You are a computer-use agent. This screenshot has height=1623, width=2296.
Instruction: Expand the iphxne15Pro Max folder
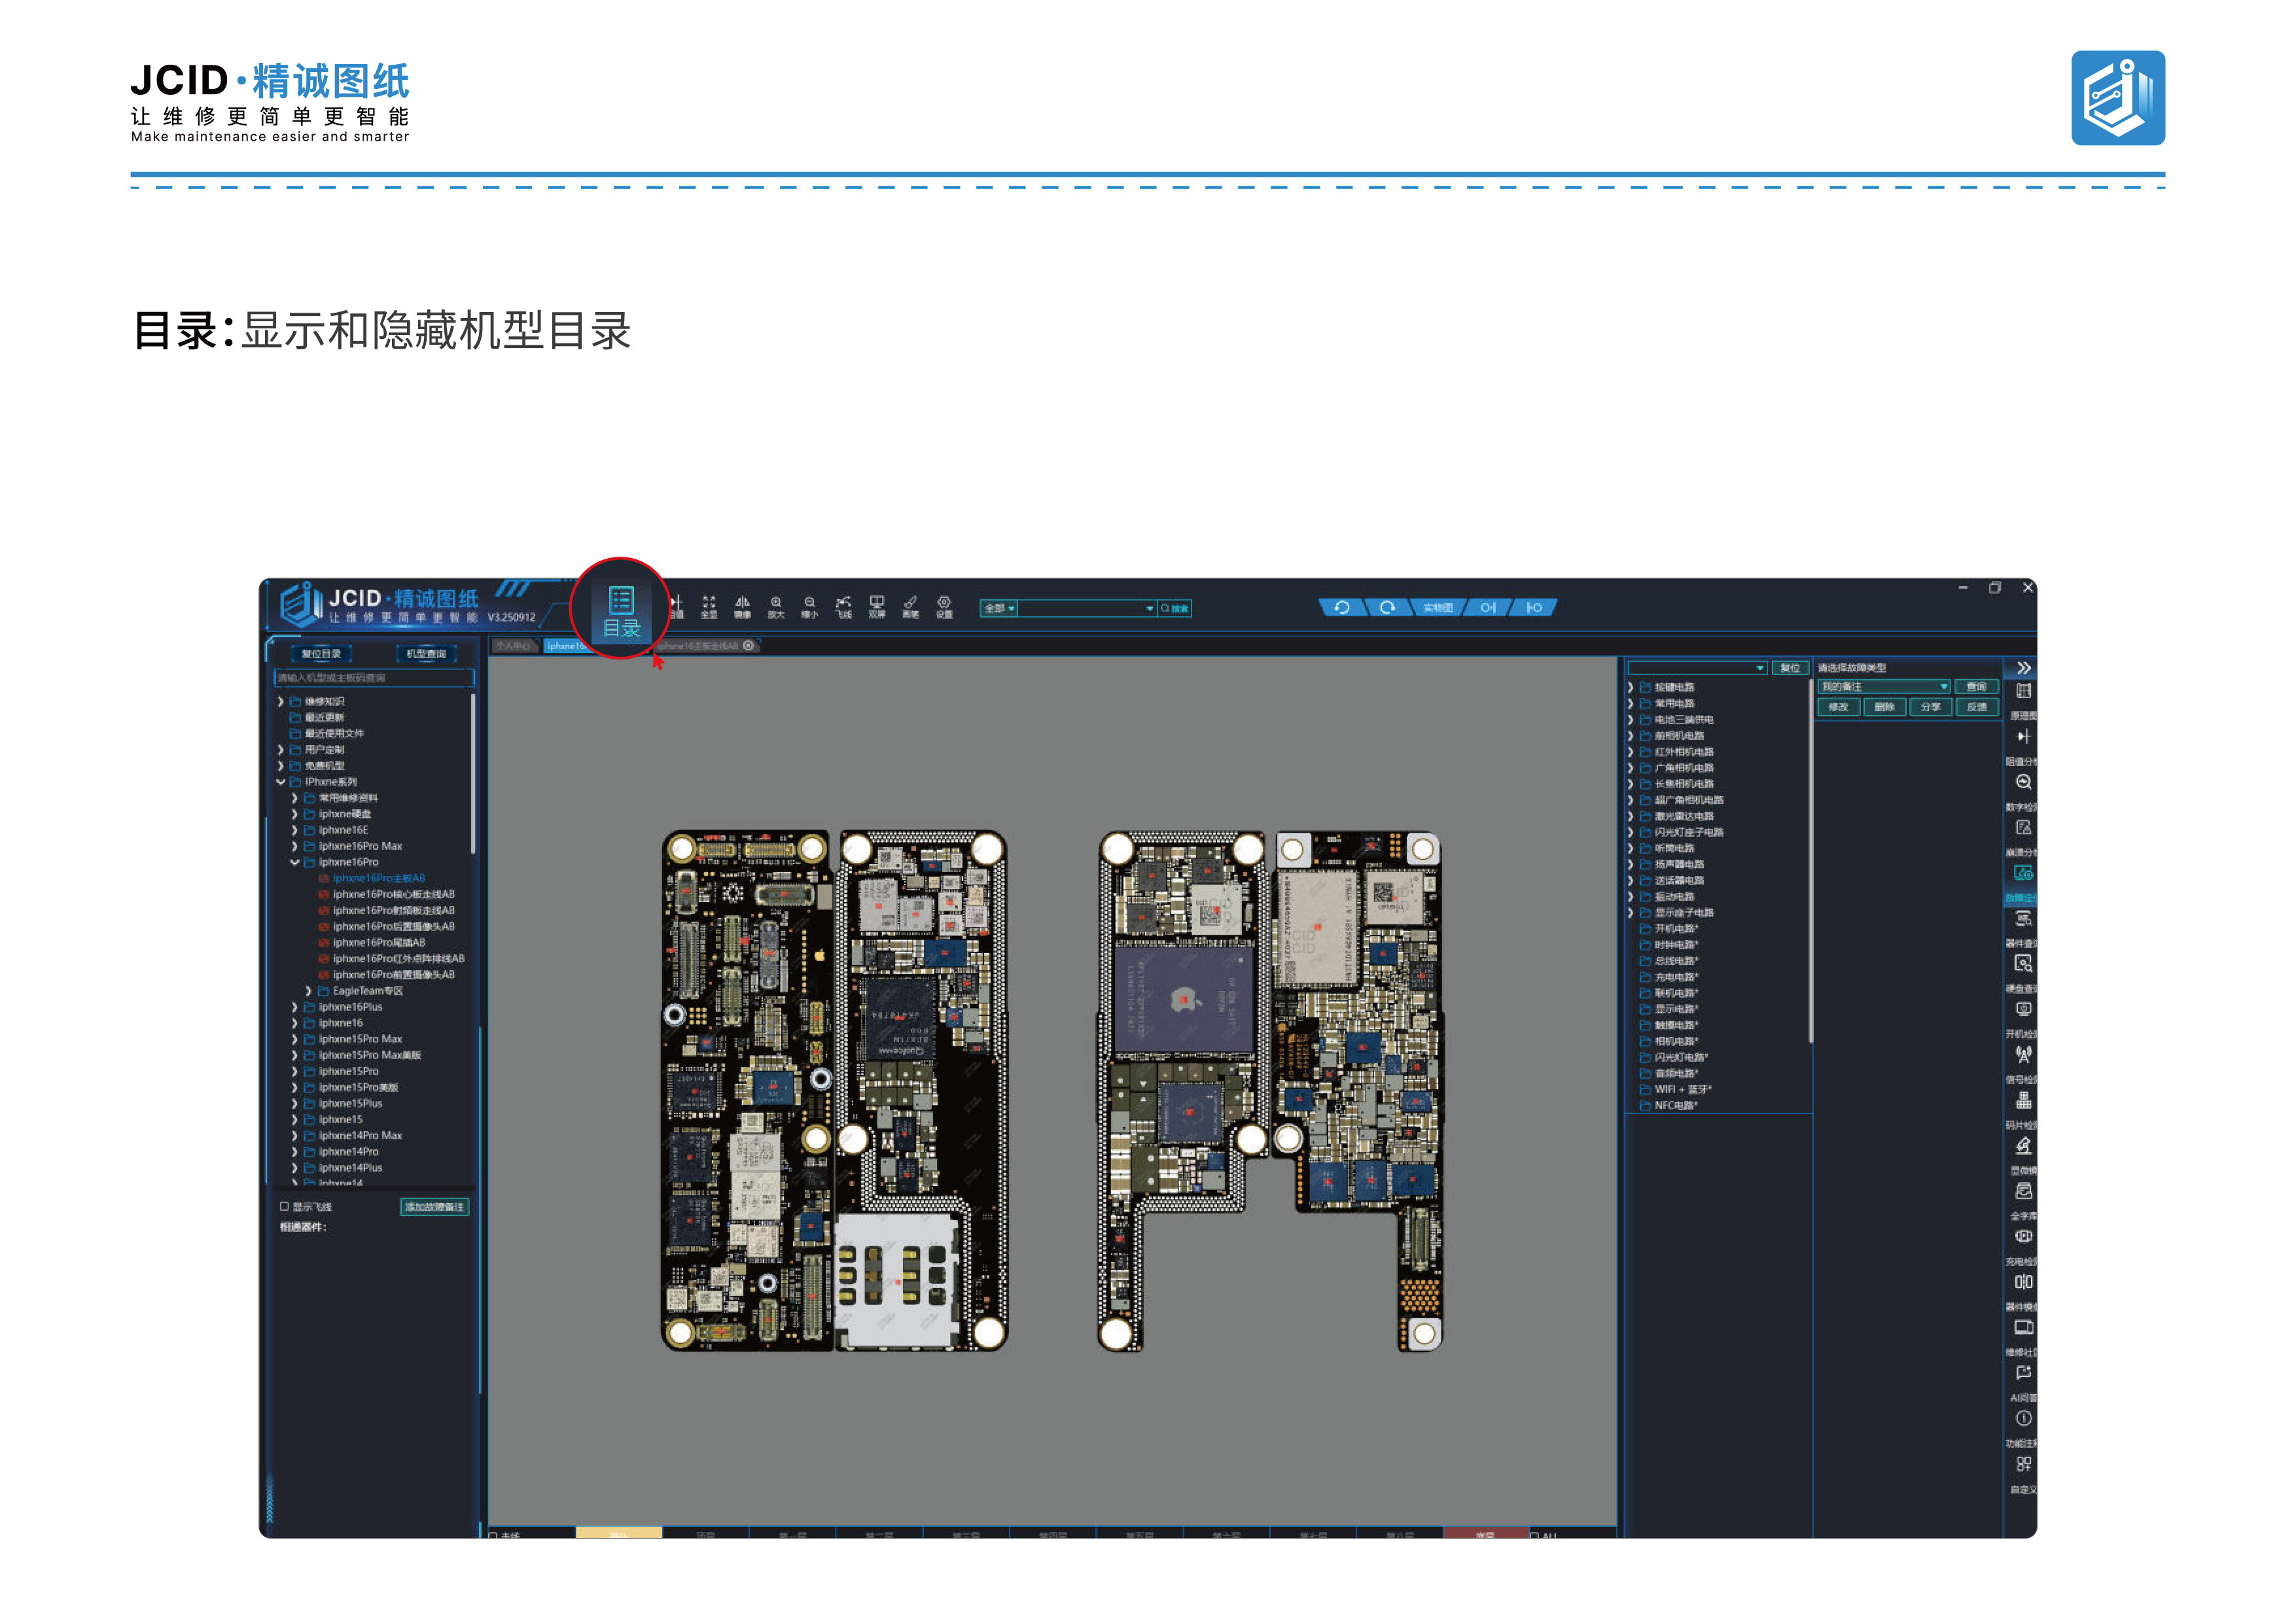click(295, 1039)
